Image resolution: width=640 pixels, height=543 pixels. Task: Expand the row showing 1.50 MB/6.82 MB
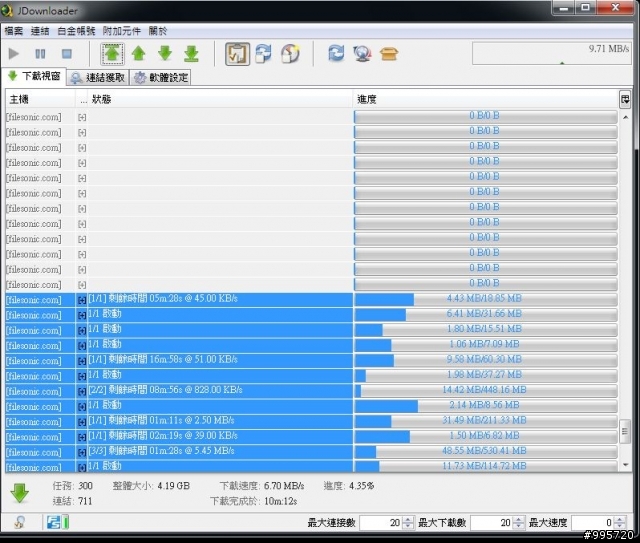82,438
